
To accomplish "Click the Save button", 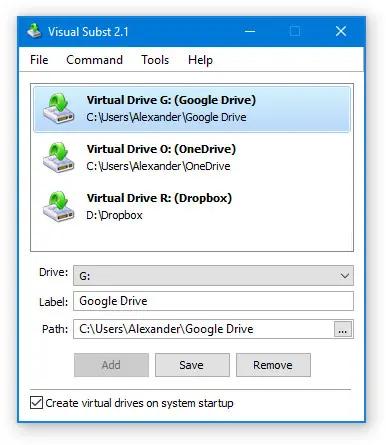I will 192,365.
